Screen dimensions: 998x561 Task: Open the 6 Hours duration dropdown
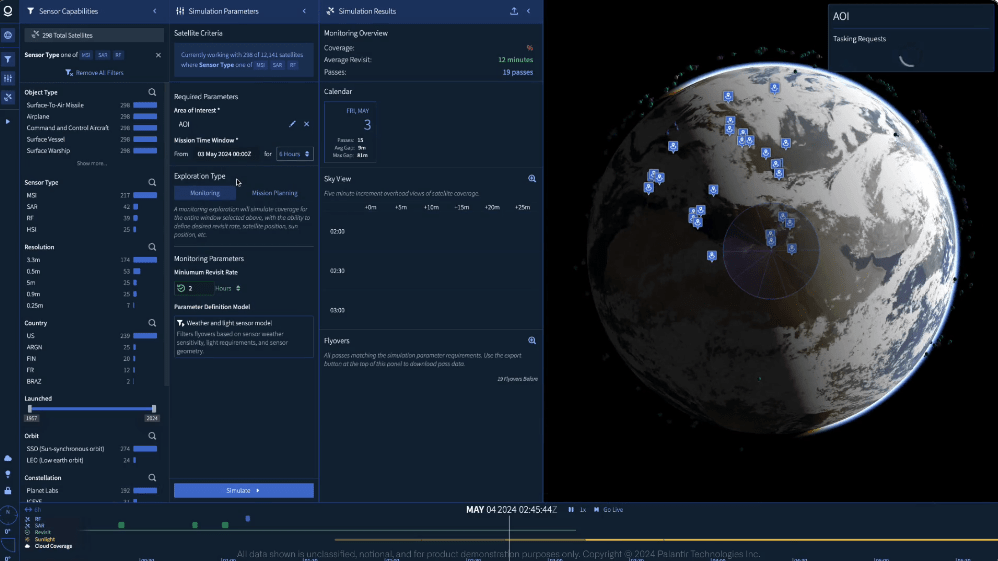coord(295,154)
